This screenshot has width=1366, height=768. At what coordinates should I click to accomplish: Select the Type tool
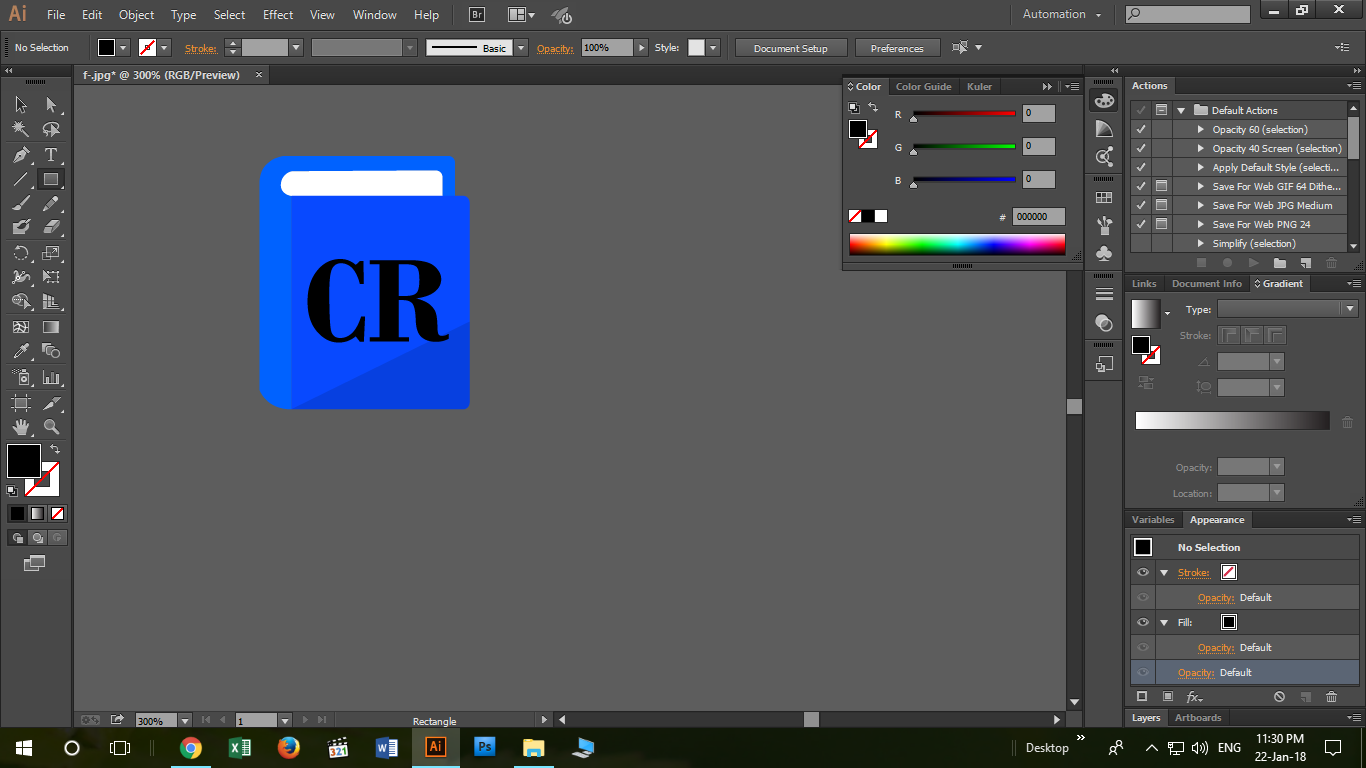[51, 154]
